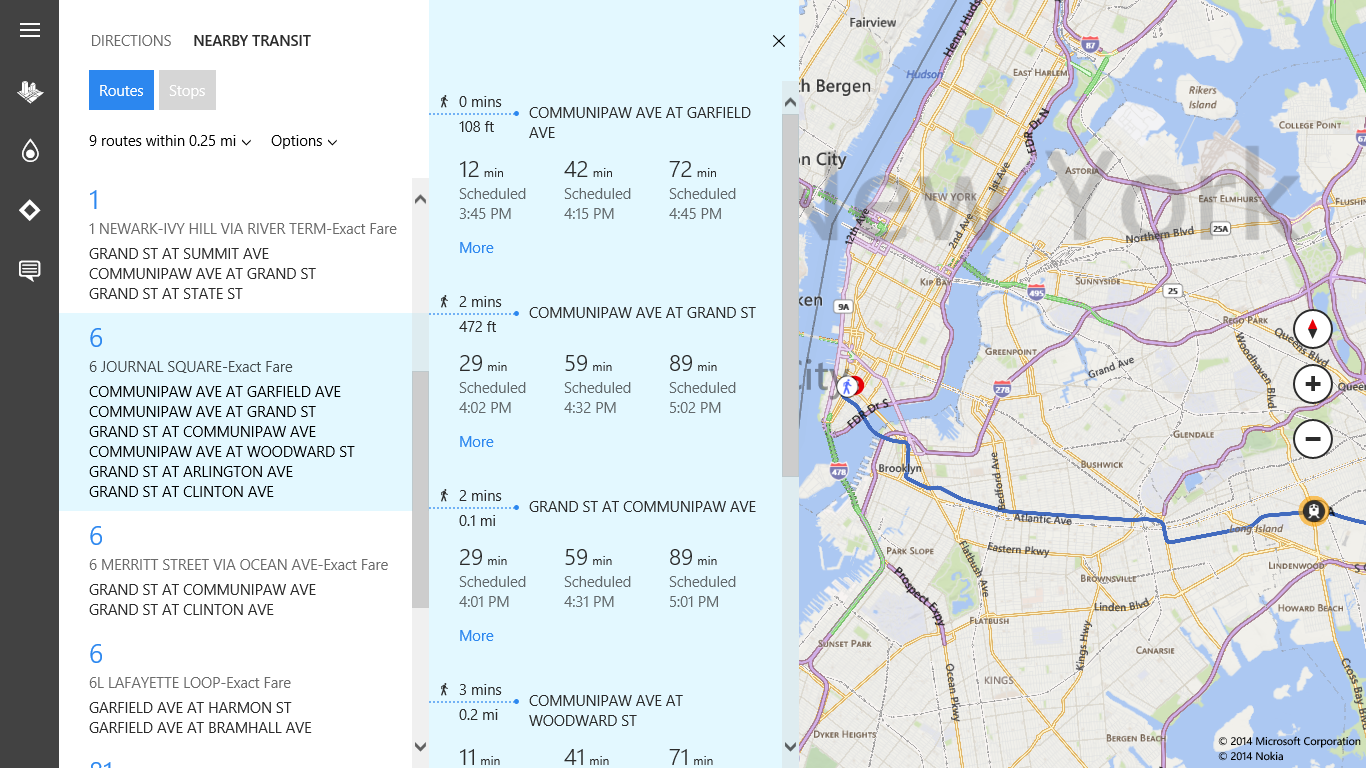Switch to the Stops view
This screenshot has width=1366, height=768.
coord(187,90)
